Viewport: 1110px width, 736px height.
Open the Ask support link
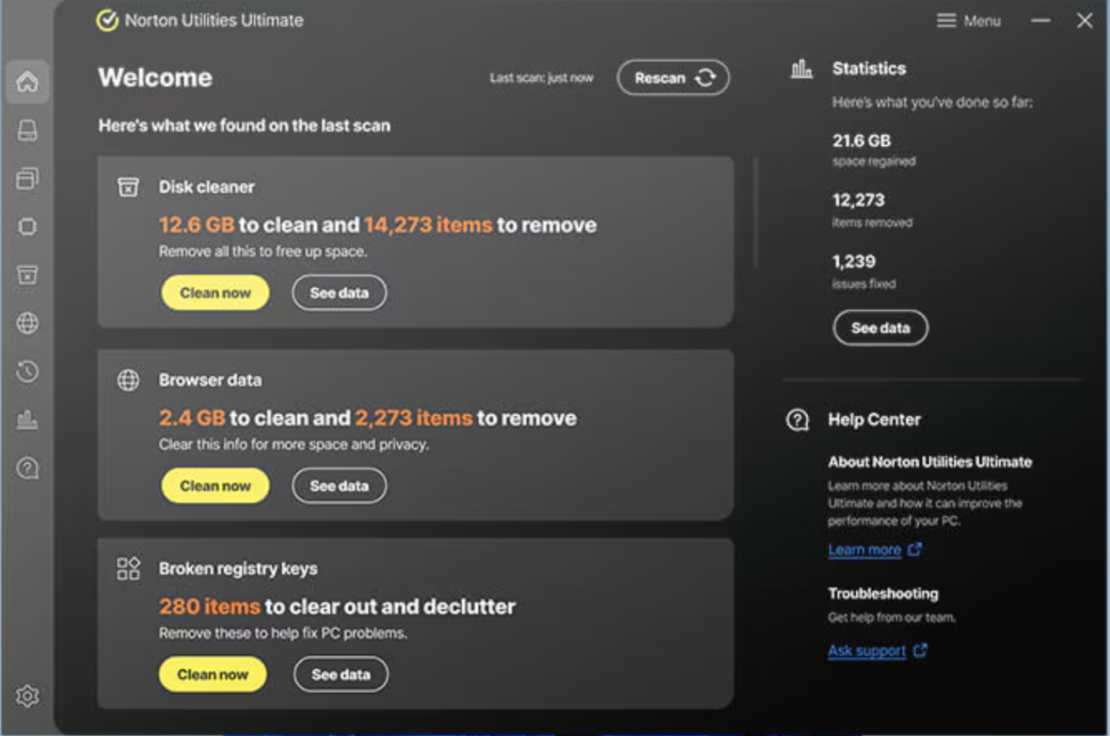pyautogui.click(x=867, y=650)
